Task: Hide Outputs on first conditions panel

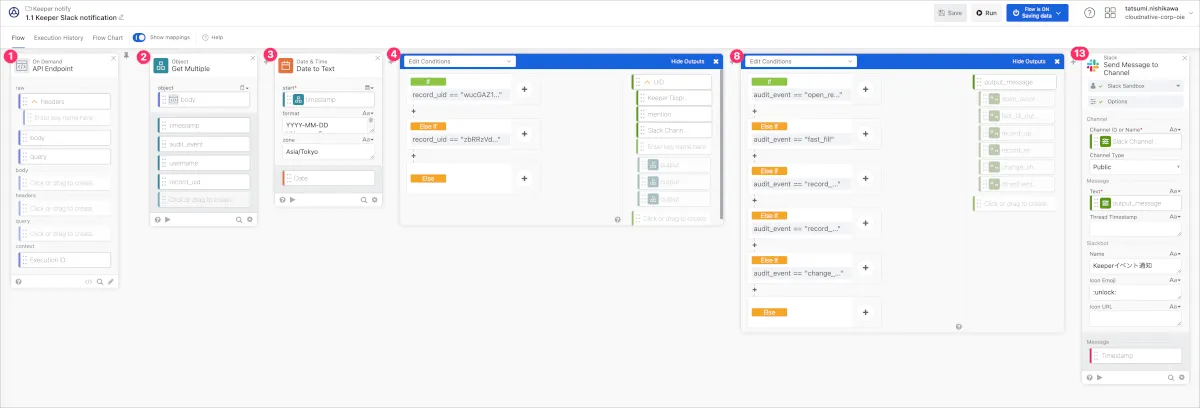Action: pos(689,61)
